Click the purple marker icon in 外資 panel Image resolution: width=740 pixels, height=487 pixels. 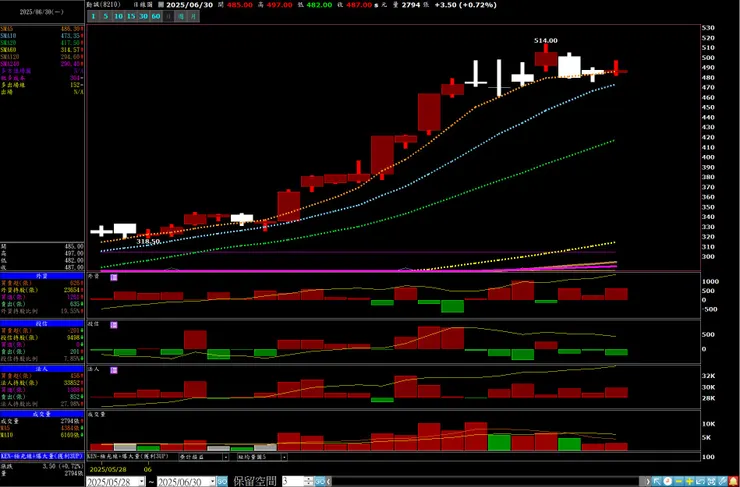tap(114, 277)
